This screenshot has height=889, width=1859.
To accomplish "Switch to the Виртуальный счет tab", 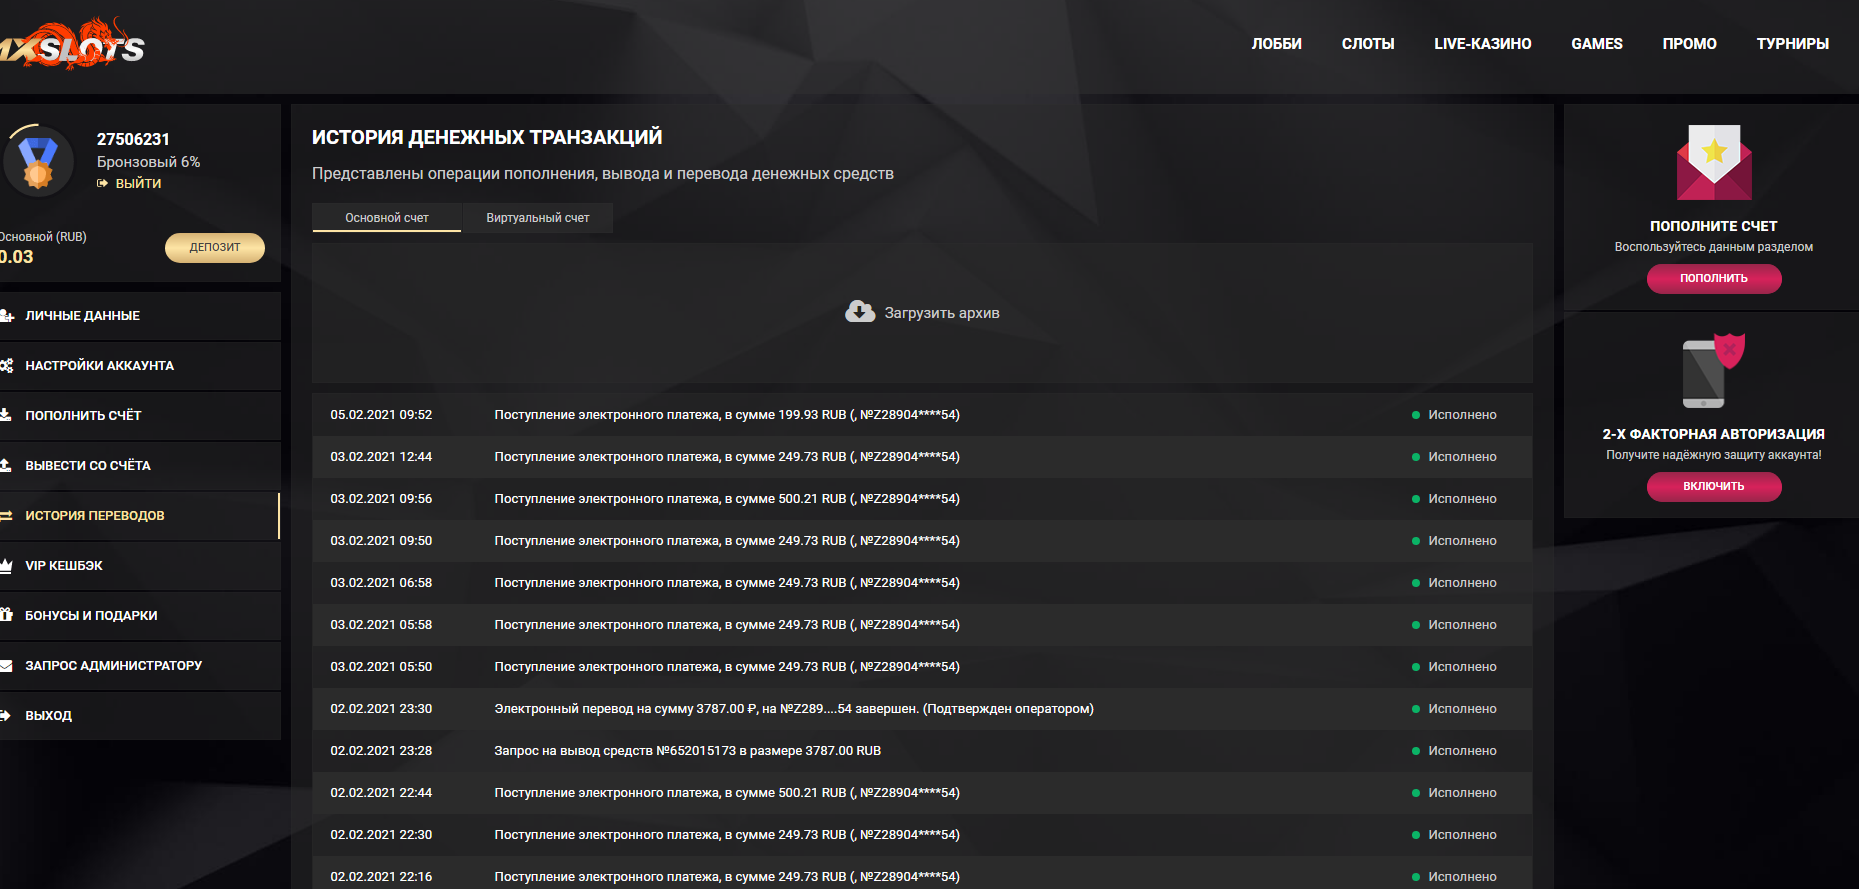I will point(537,218).
